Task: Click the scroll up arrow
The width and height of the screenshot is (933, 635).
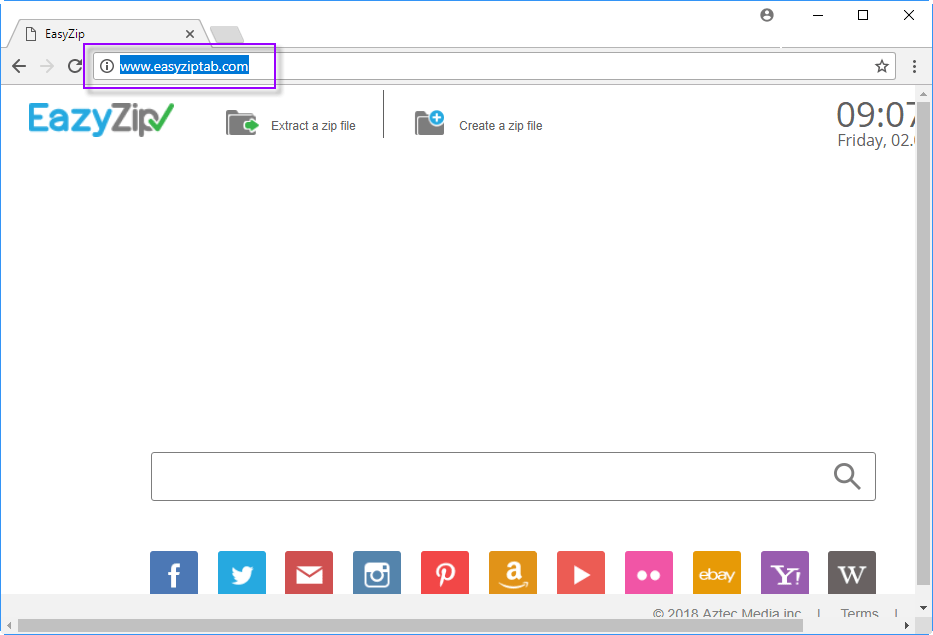Action: pos(923,93)
